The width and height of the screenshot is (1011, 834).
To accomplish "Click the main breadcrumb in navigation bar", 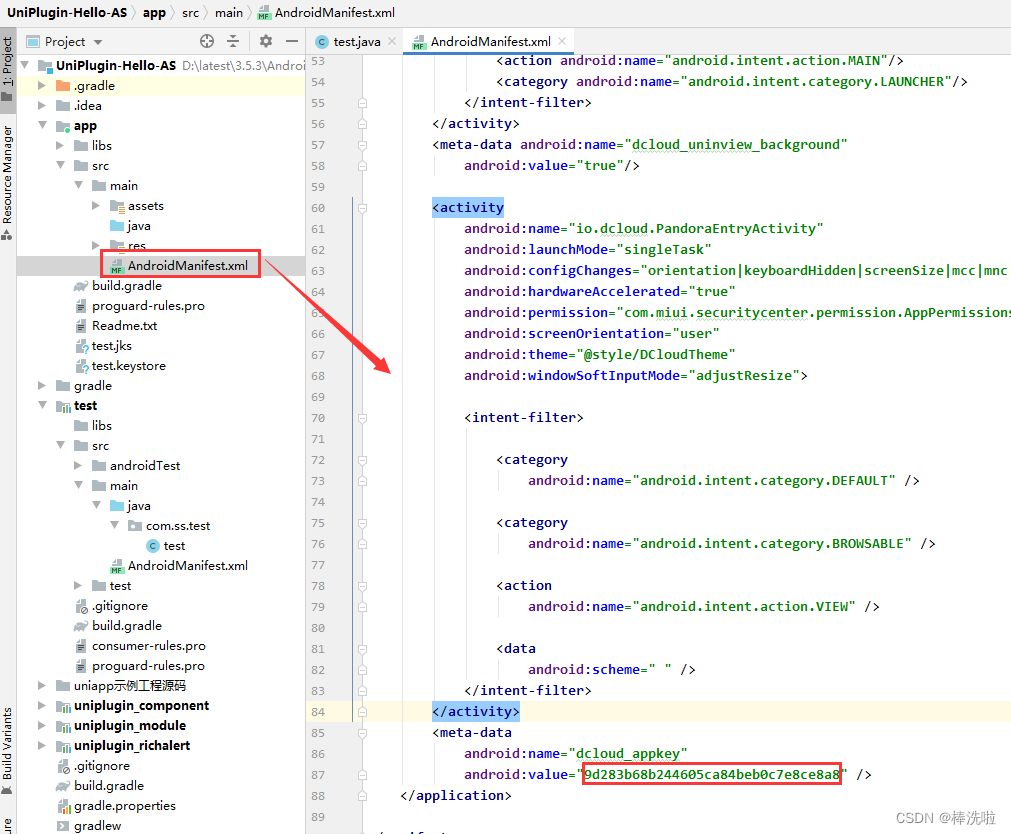I will coord(229,12).
